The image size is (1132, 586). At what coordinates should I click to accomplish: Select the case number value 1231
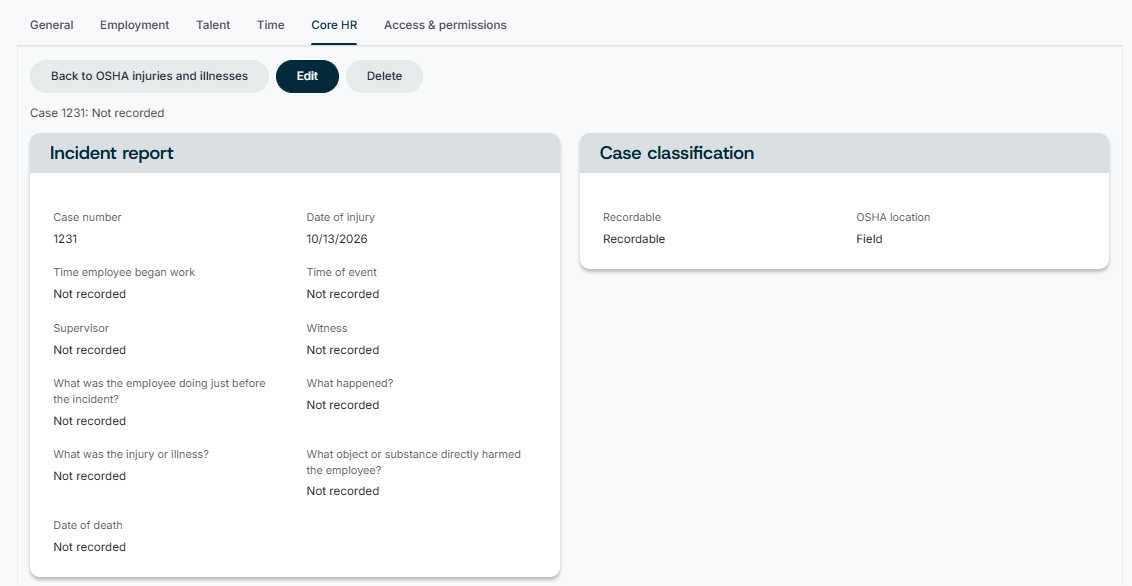click(x=65, y=239)
